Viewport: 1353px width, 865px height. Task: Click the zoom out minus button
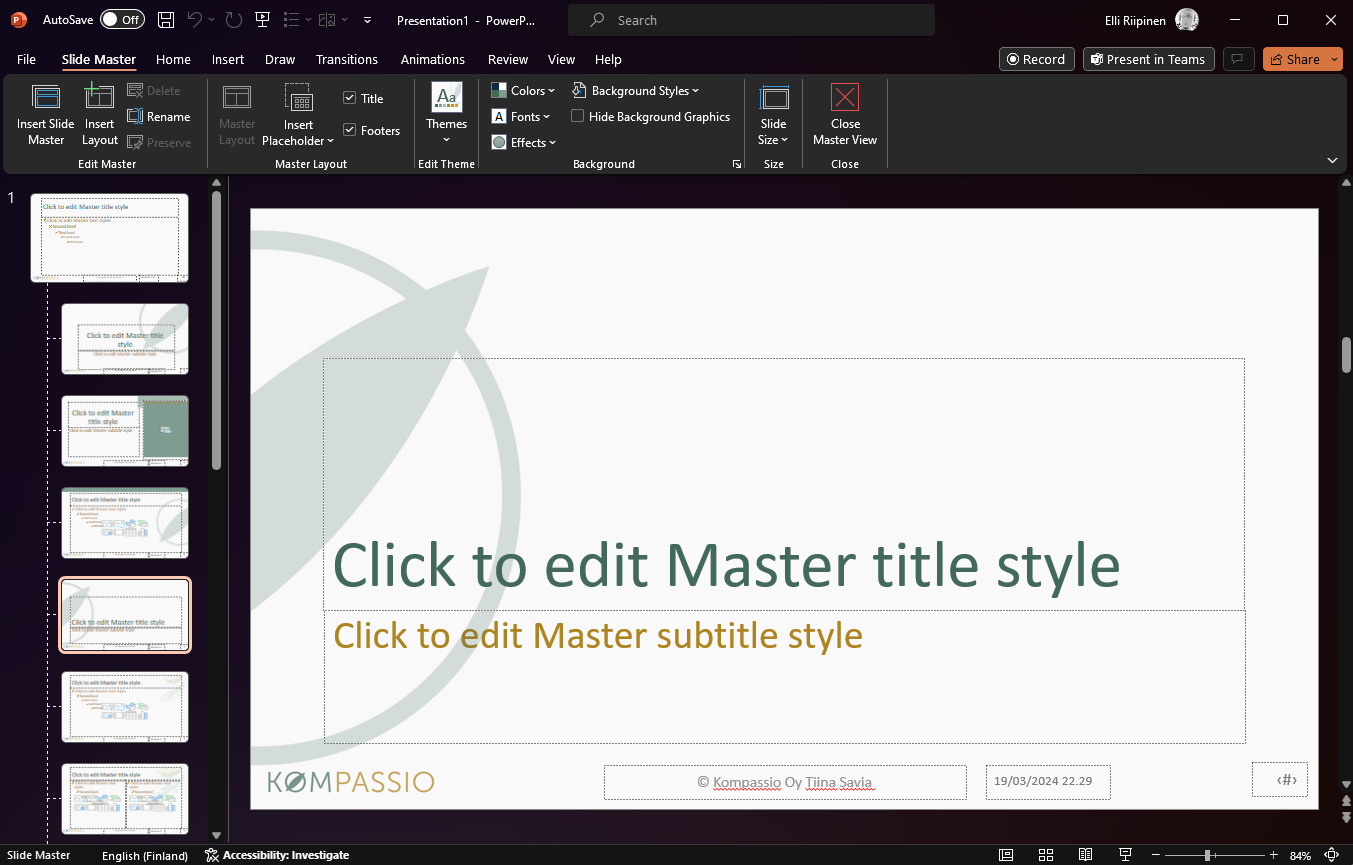pyautogui.click(x=1156, y=855)
